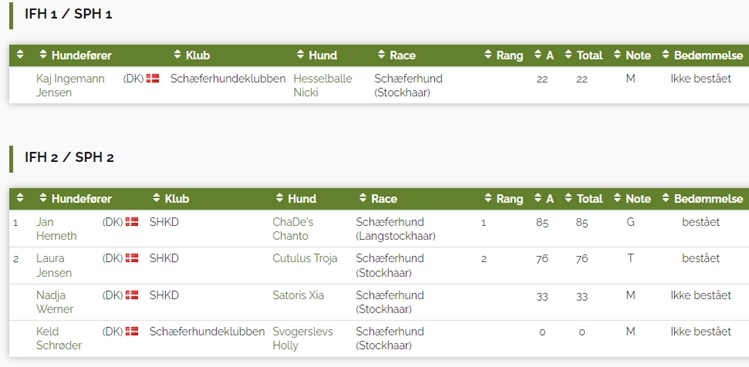Sort IFH 2 table by Bedømmelse column
The width and height of the screenshot is (749, 367).
point(702,199)
